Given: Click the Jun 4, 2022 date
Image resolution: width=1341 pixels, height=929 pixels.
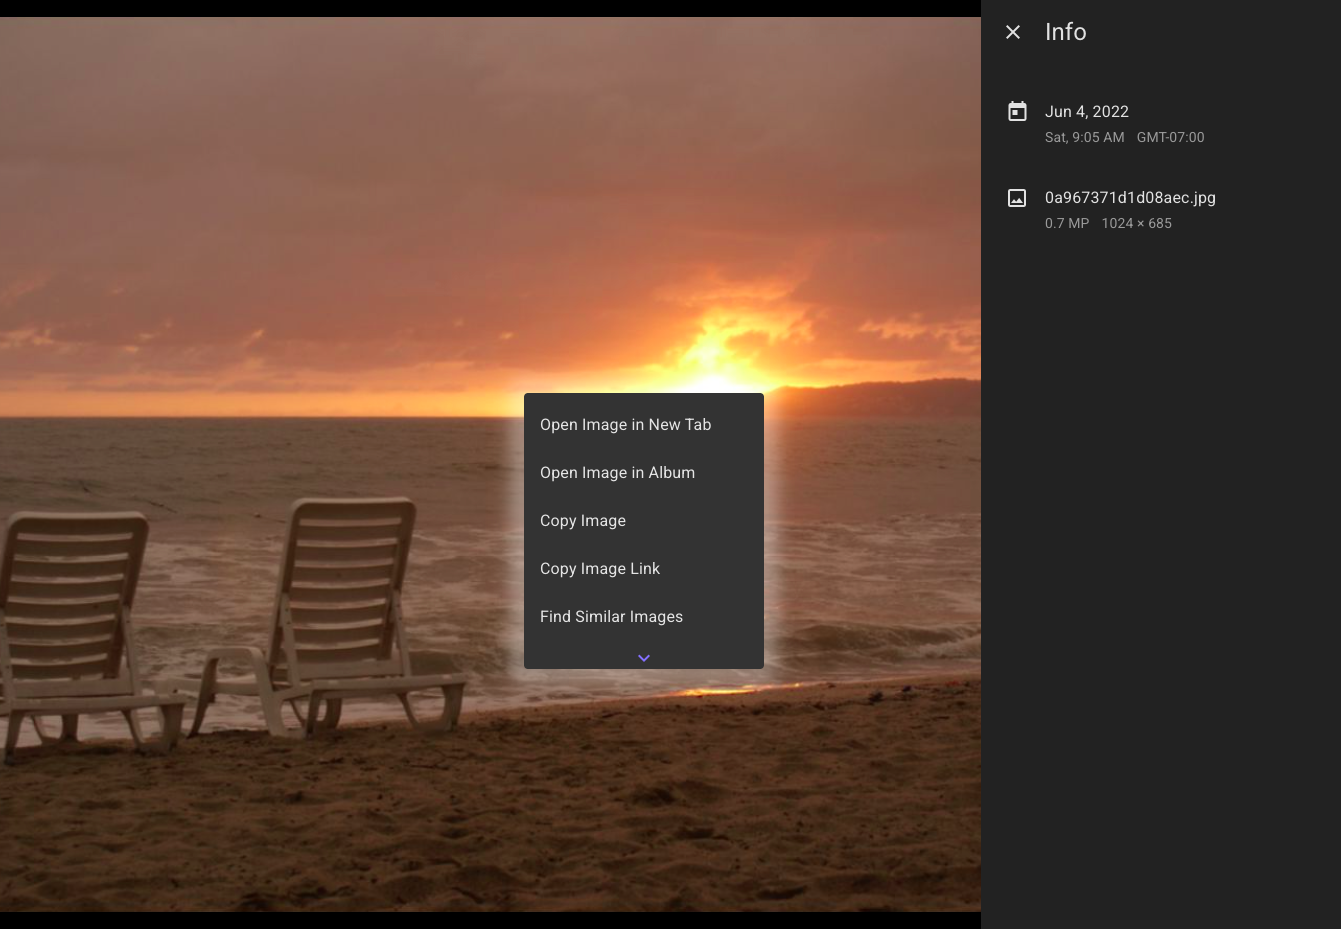Looking at the screenshot, I should (x=1087, y=111).
